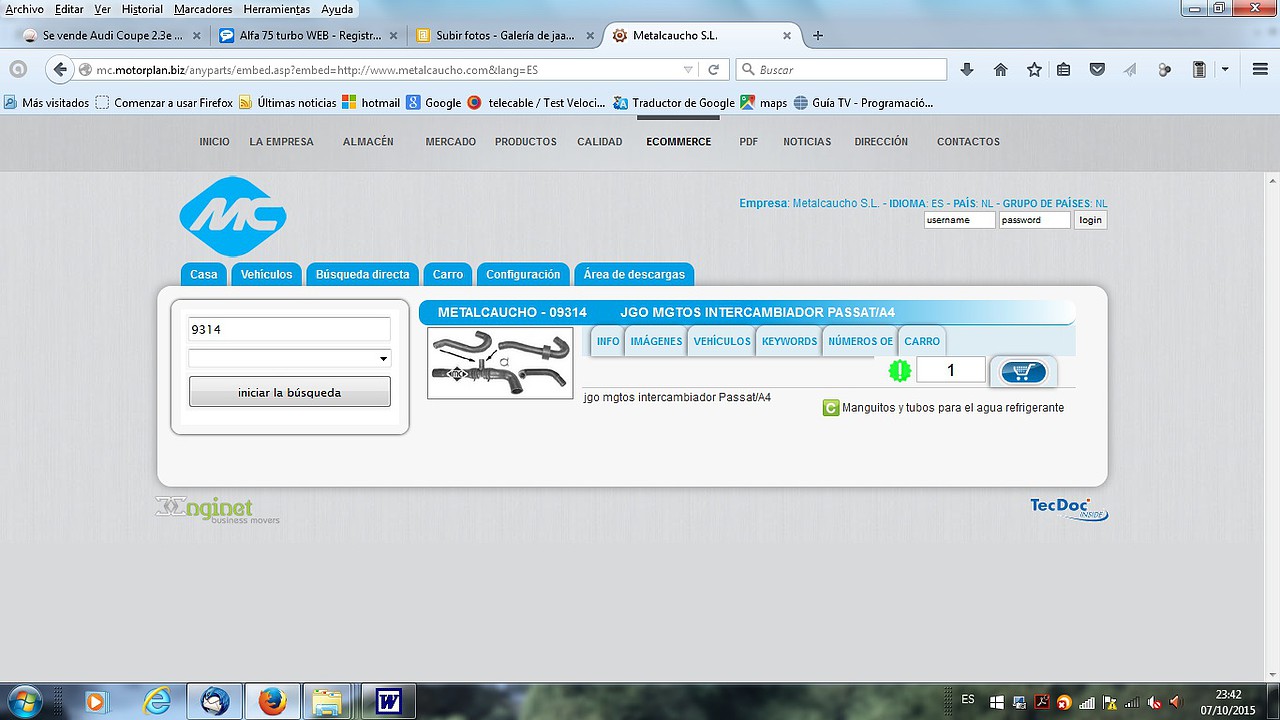Select the Configuración tab

click(523, 274)
